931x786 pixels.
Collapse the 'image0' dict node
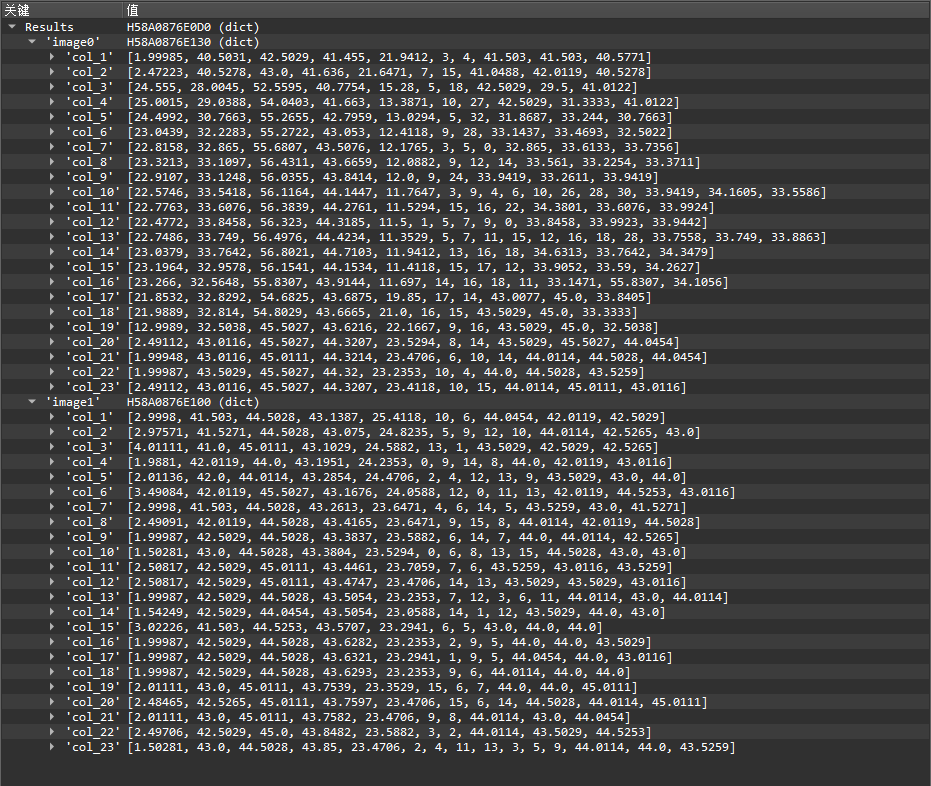click(x=33, y=42)
